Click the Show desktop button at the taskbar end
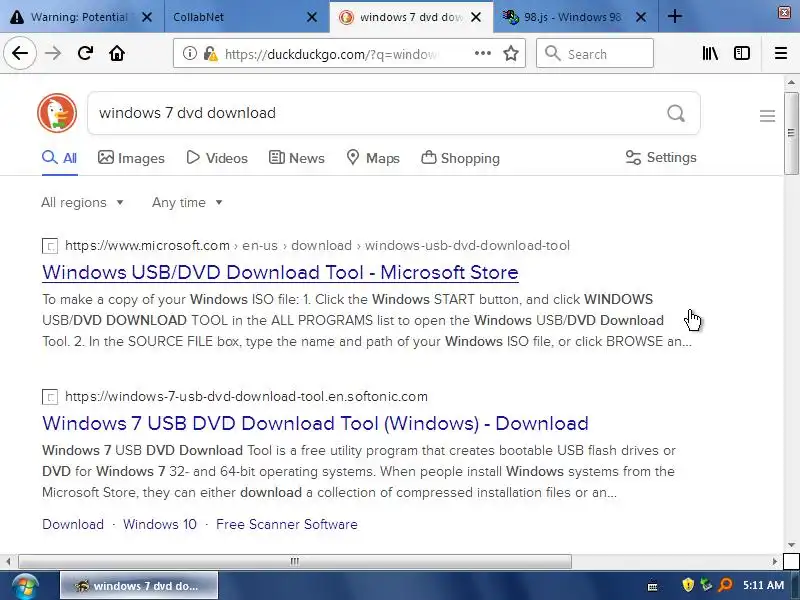 tap(795, 586)
